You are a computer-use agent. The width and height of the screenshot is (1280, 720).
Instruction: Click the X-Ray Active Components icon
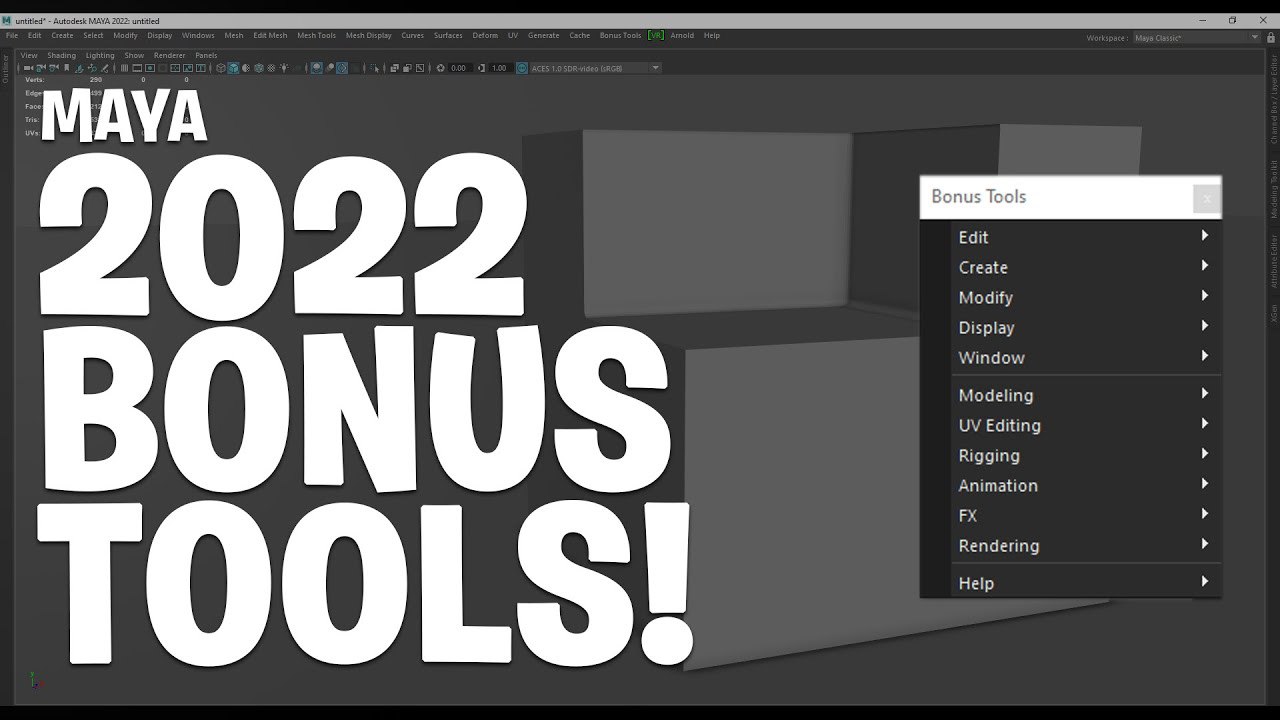point(407,68)
